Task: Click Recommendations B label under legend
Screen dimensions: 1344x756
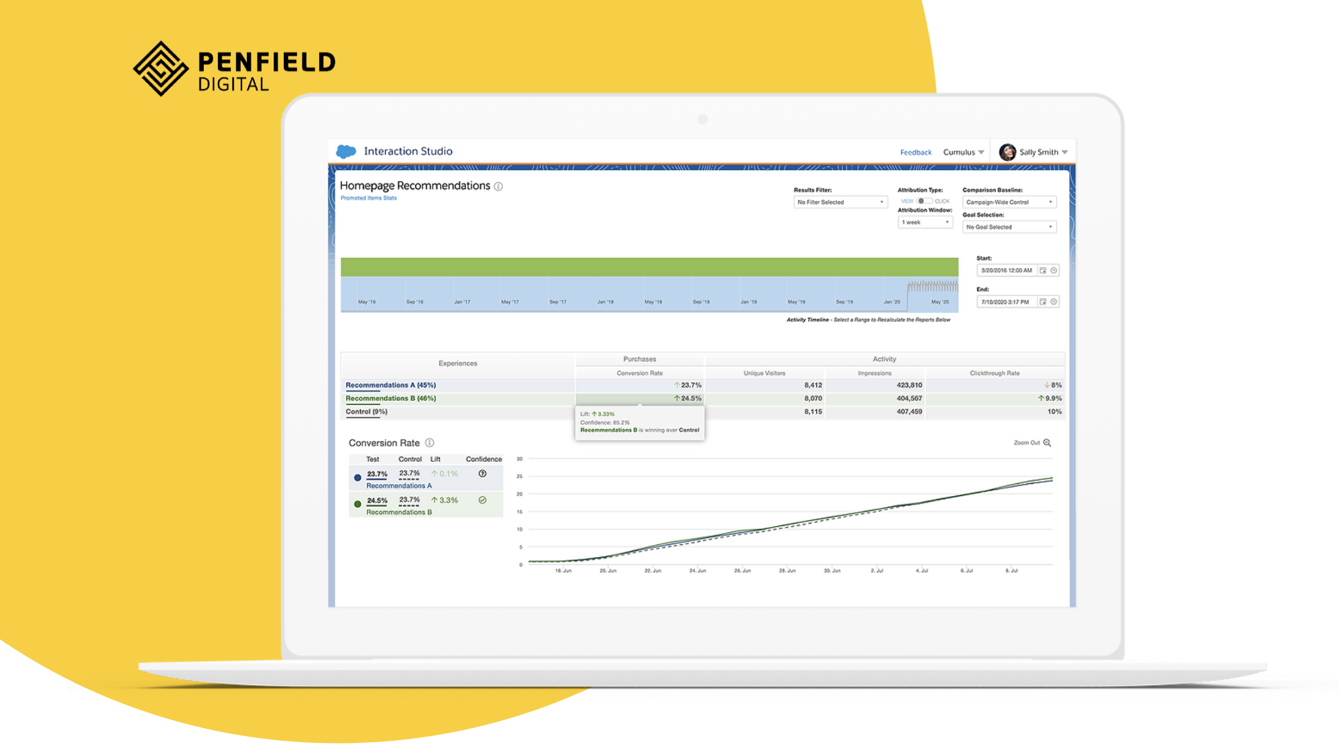Action: pos(399,512)
